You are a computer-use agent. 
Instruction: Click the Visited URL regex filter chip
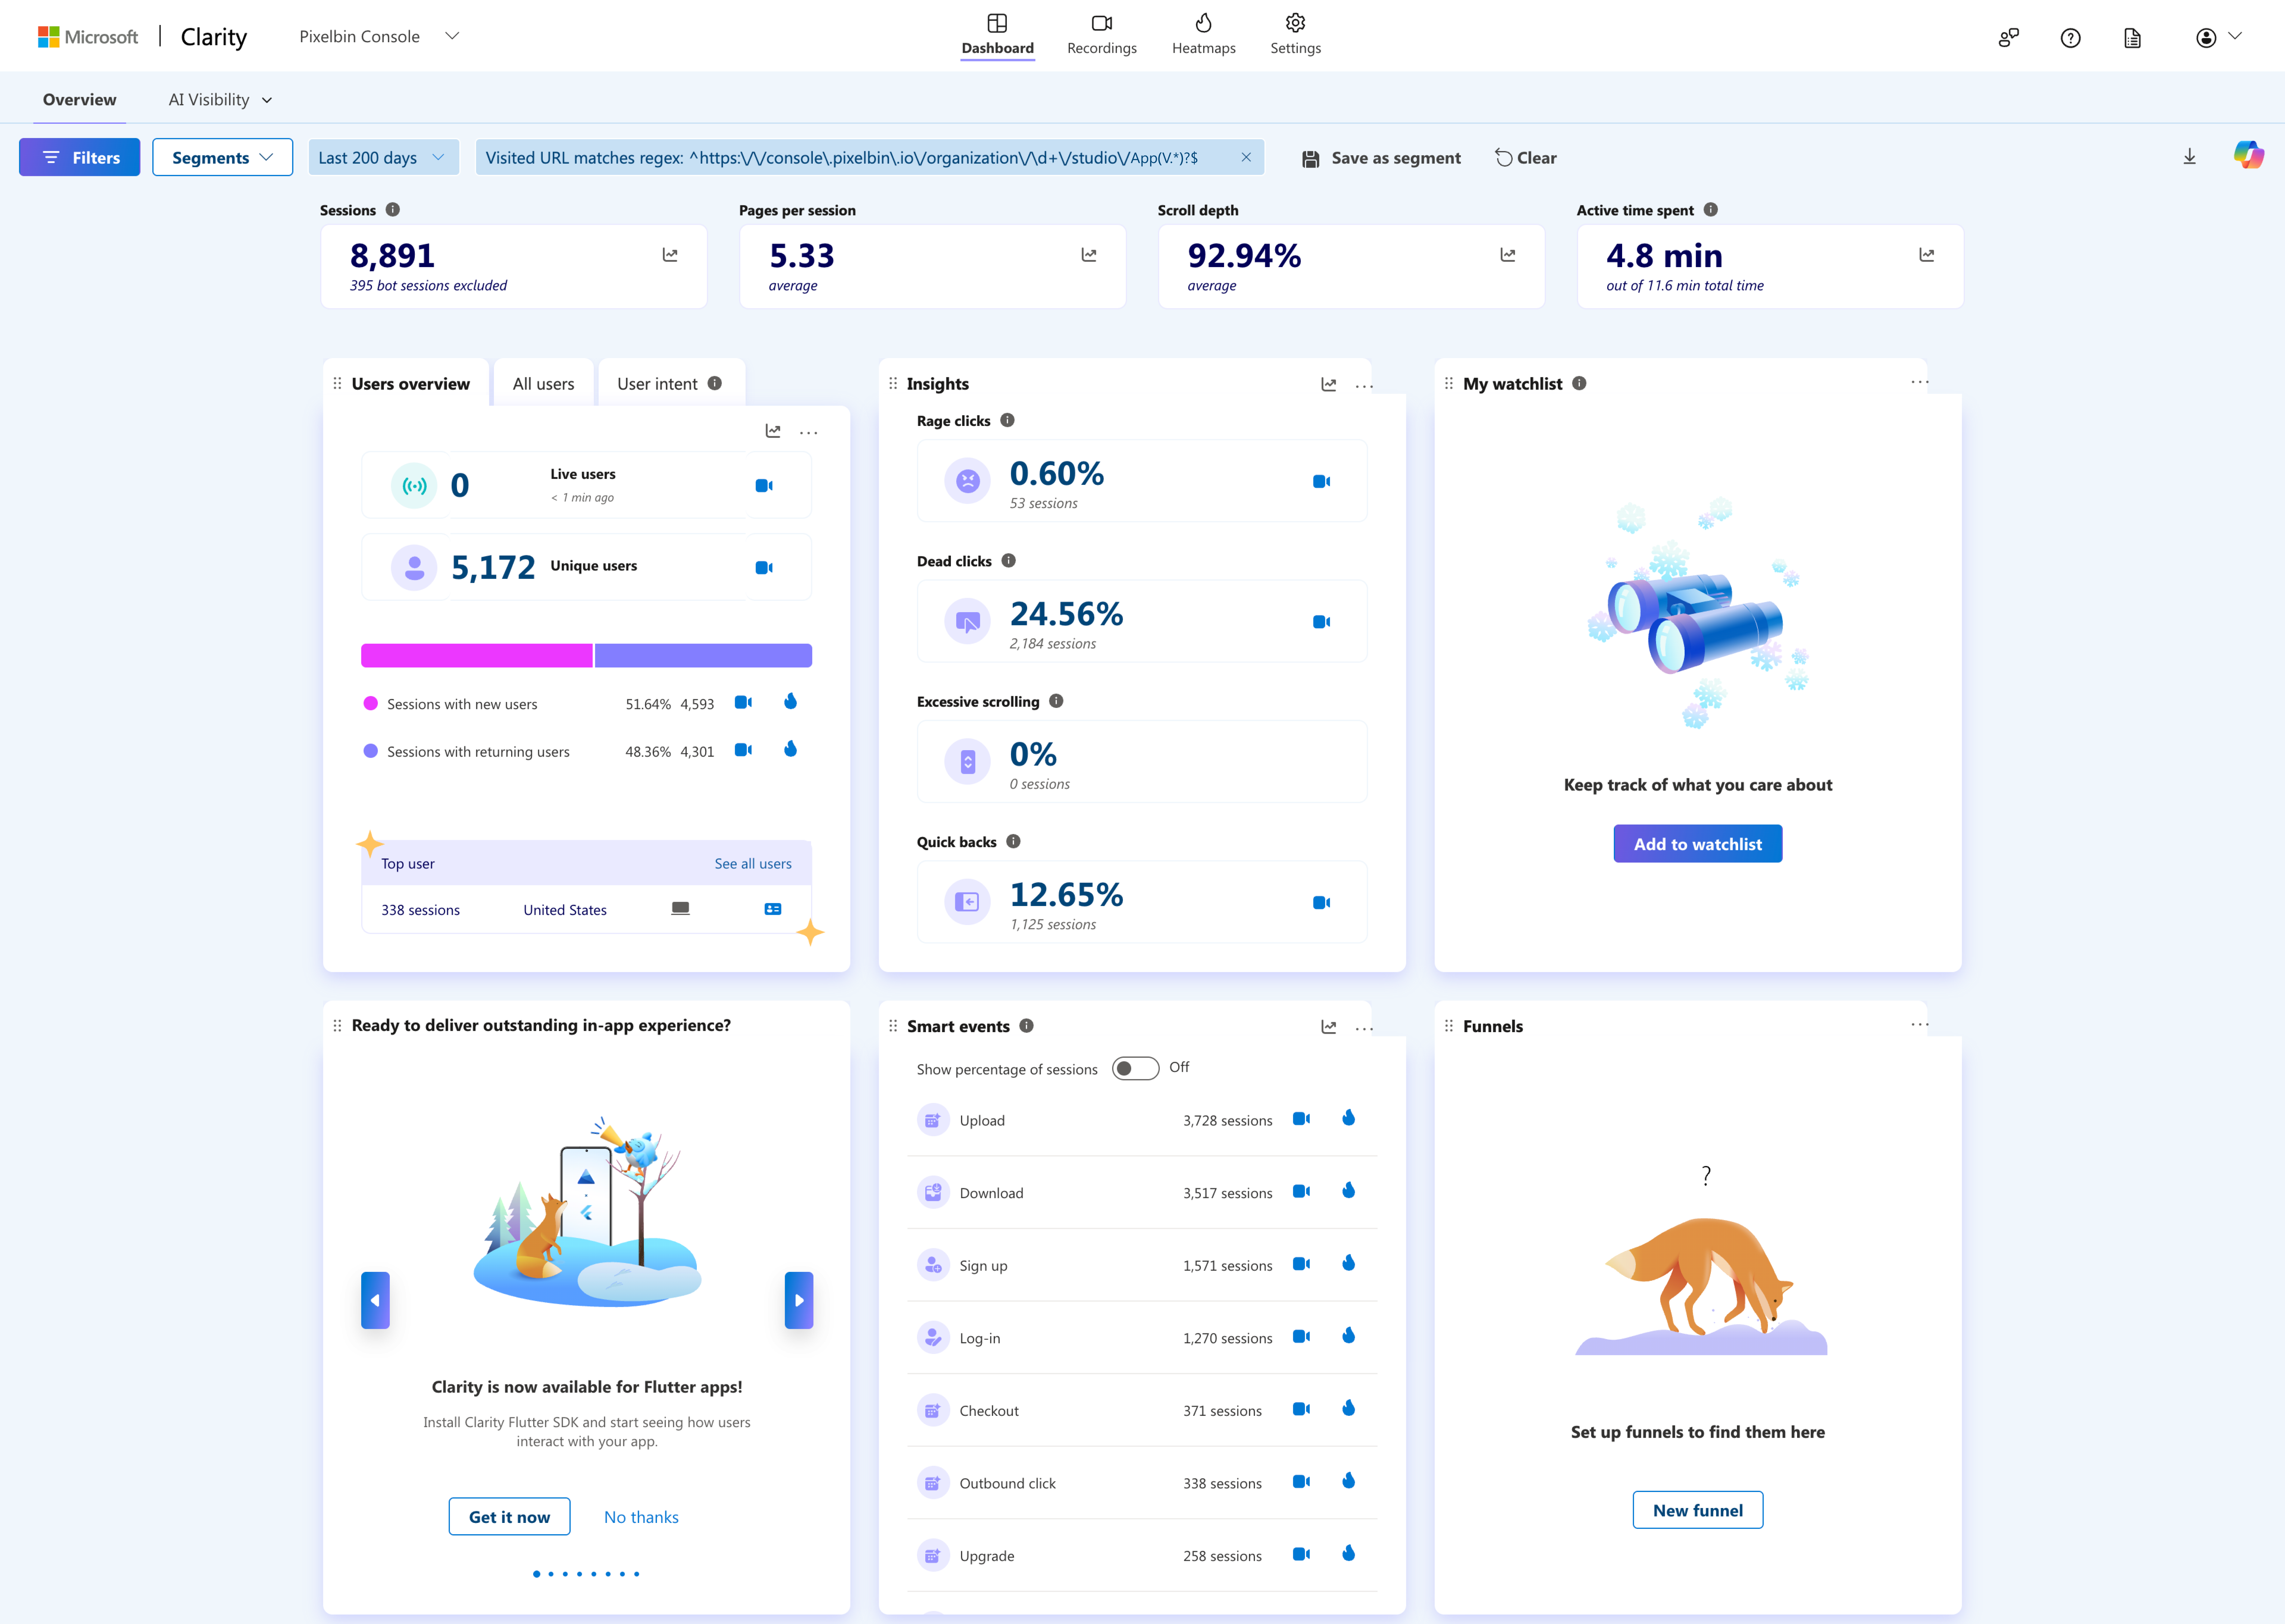869,157
